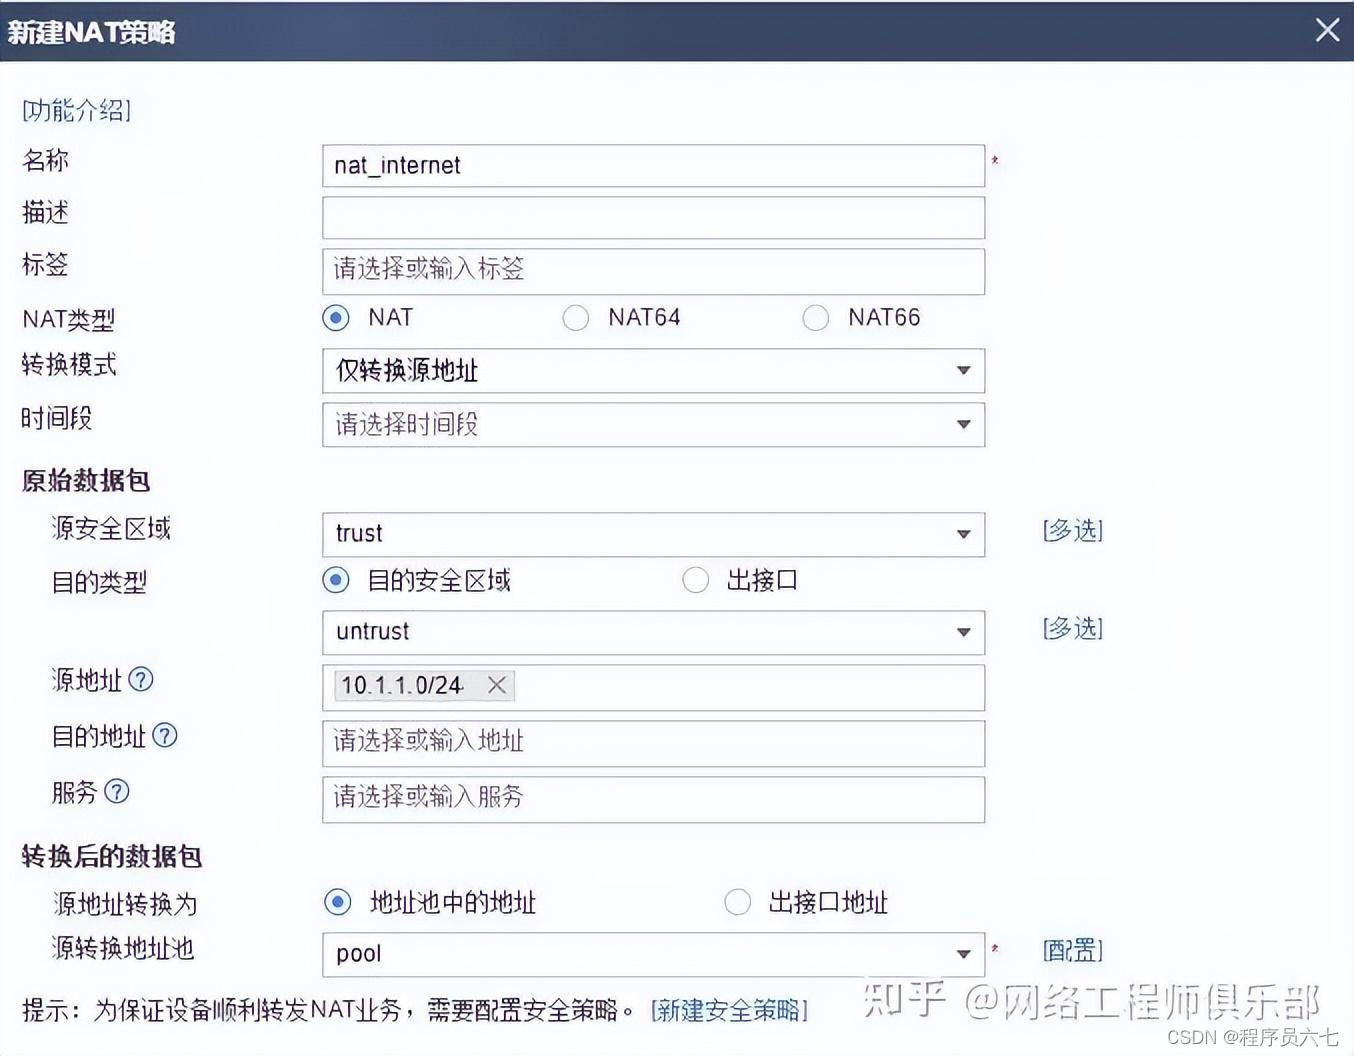The image size is (1354, 1056).
Task: Open the 源转换地址池 pool dropdown
Action: 653,954
